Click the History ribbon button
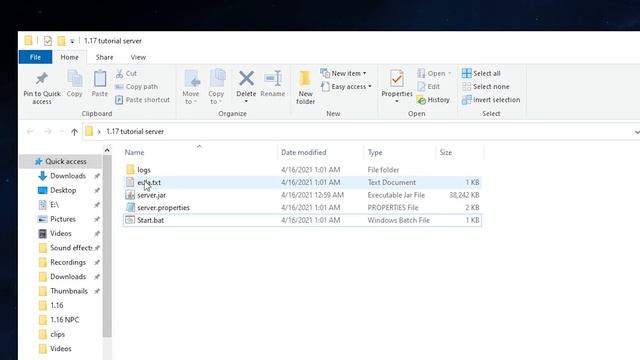 [x=433, y=100]
